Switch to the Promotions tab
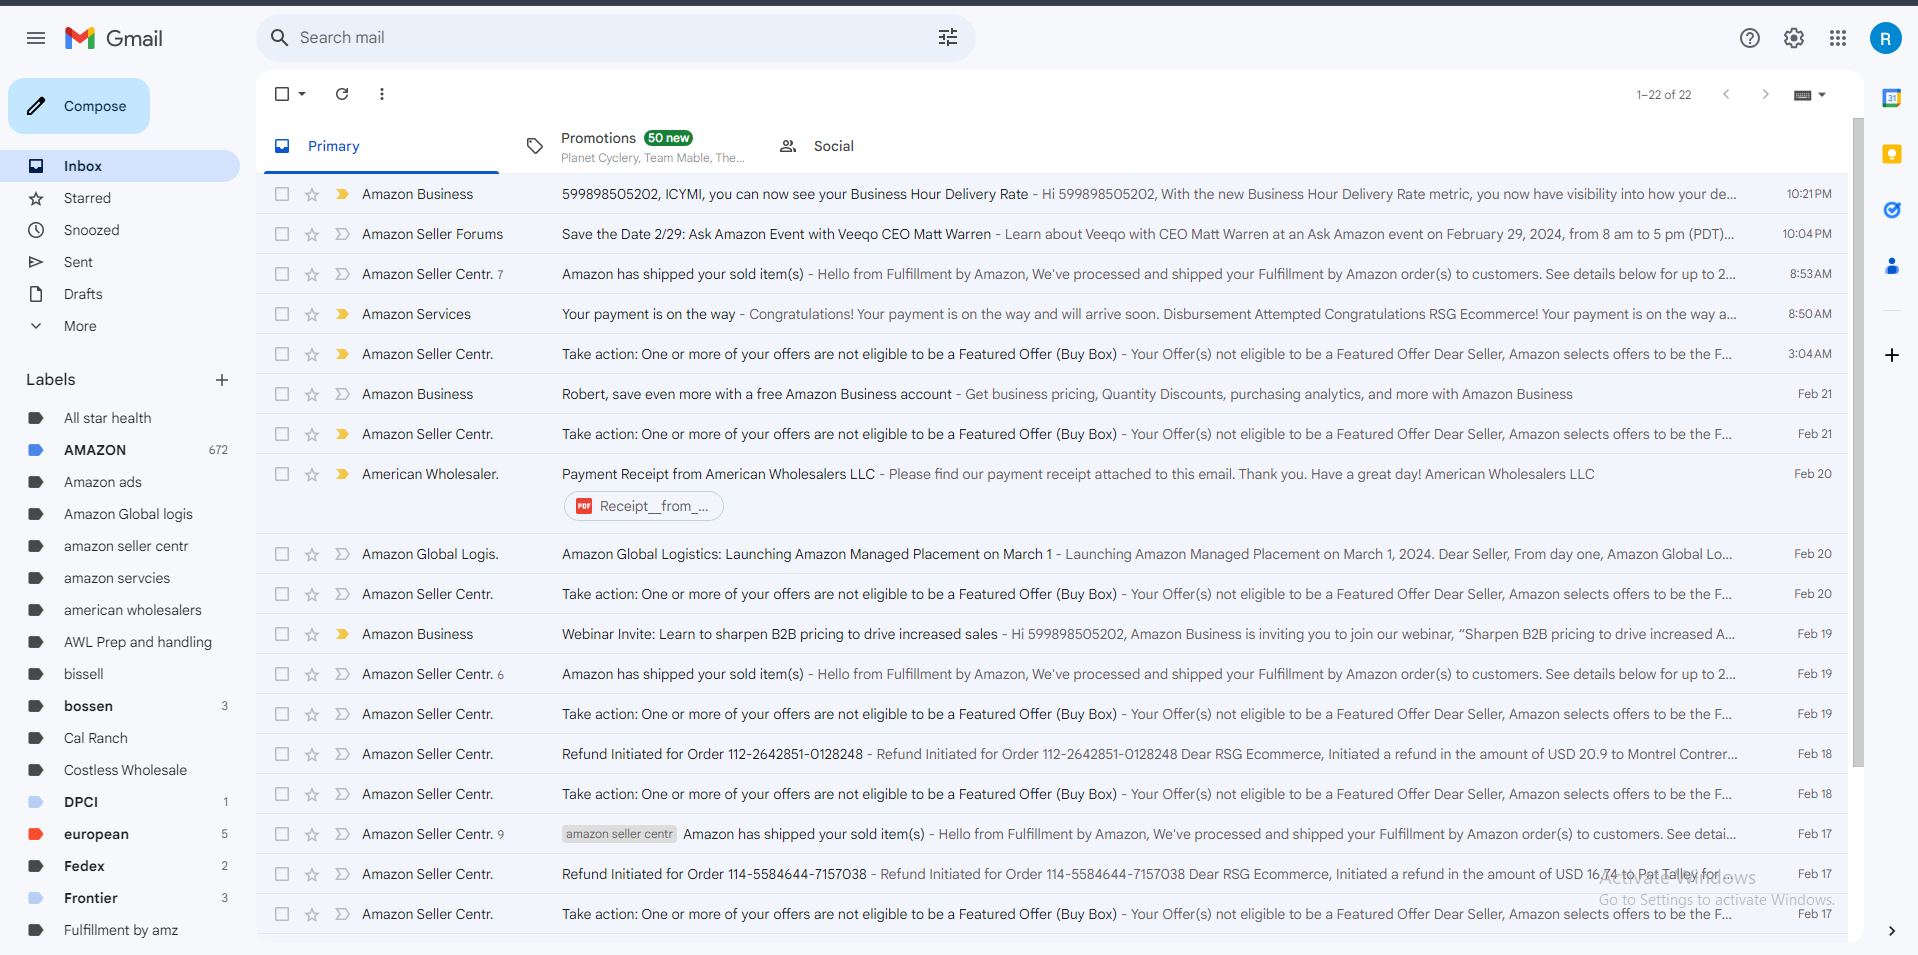The image size is (1918, 955). click(638, 146)
